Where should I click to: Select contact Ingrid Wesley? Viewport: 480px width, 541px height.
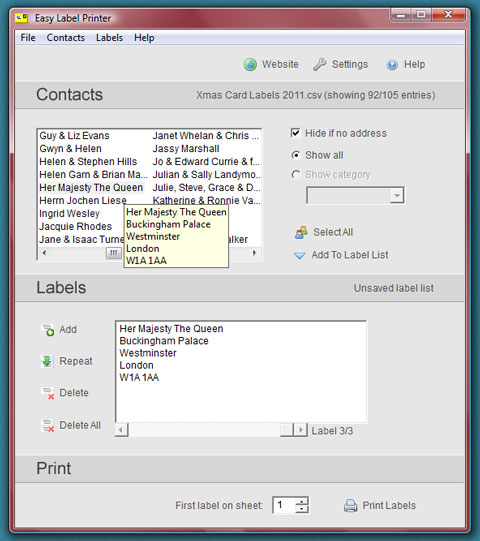tap(69, 214)
